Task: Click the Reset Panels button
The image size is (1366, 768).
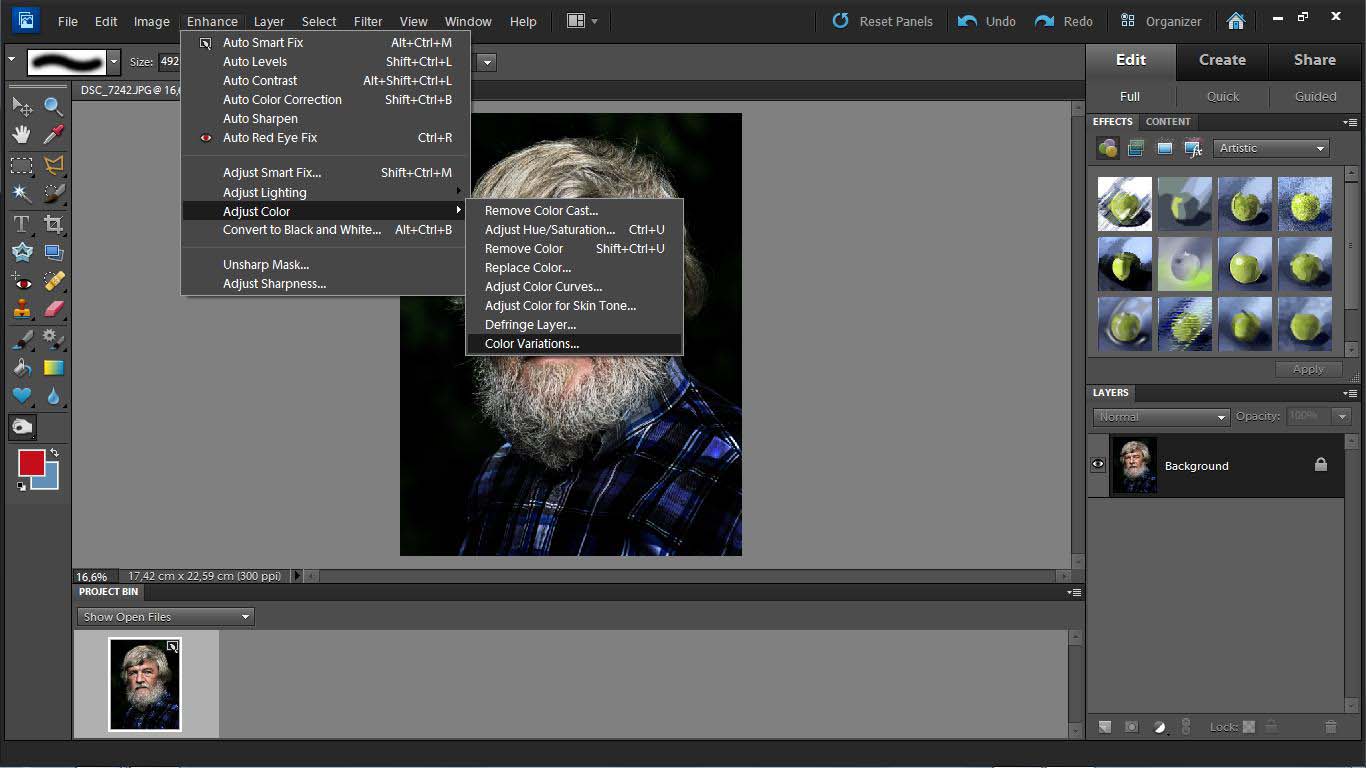Action: [x=882, y=21]
